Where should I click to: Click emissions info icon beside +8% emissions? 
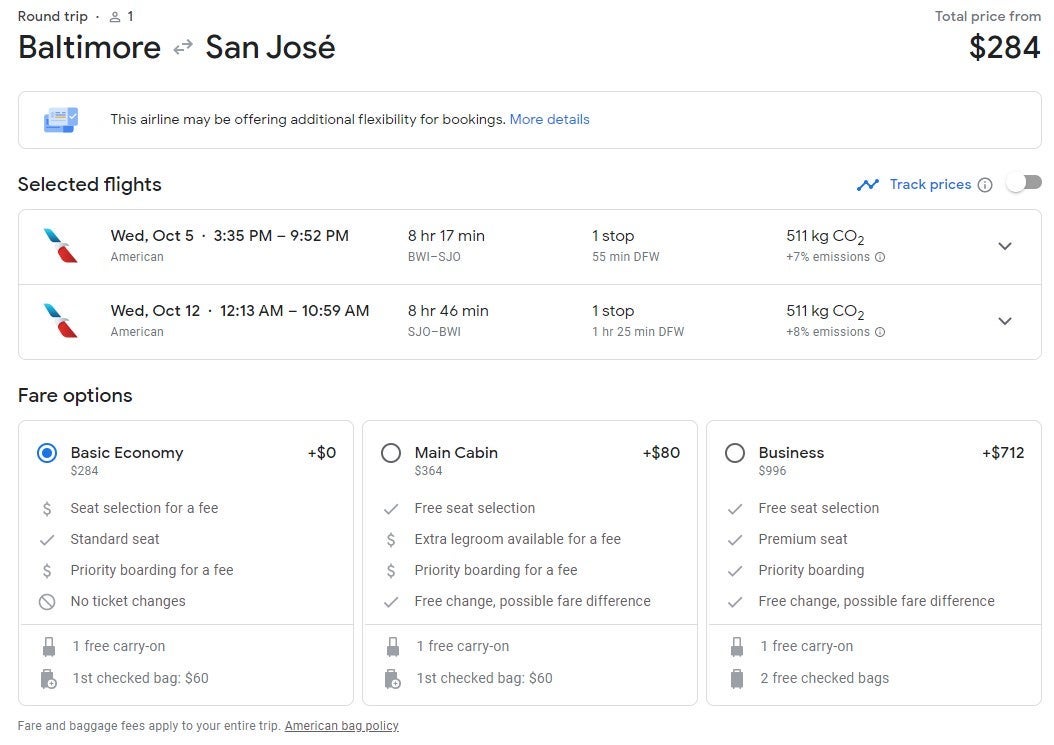[880, 332]
